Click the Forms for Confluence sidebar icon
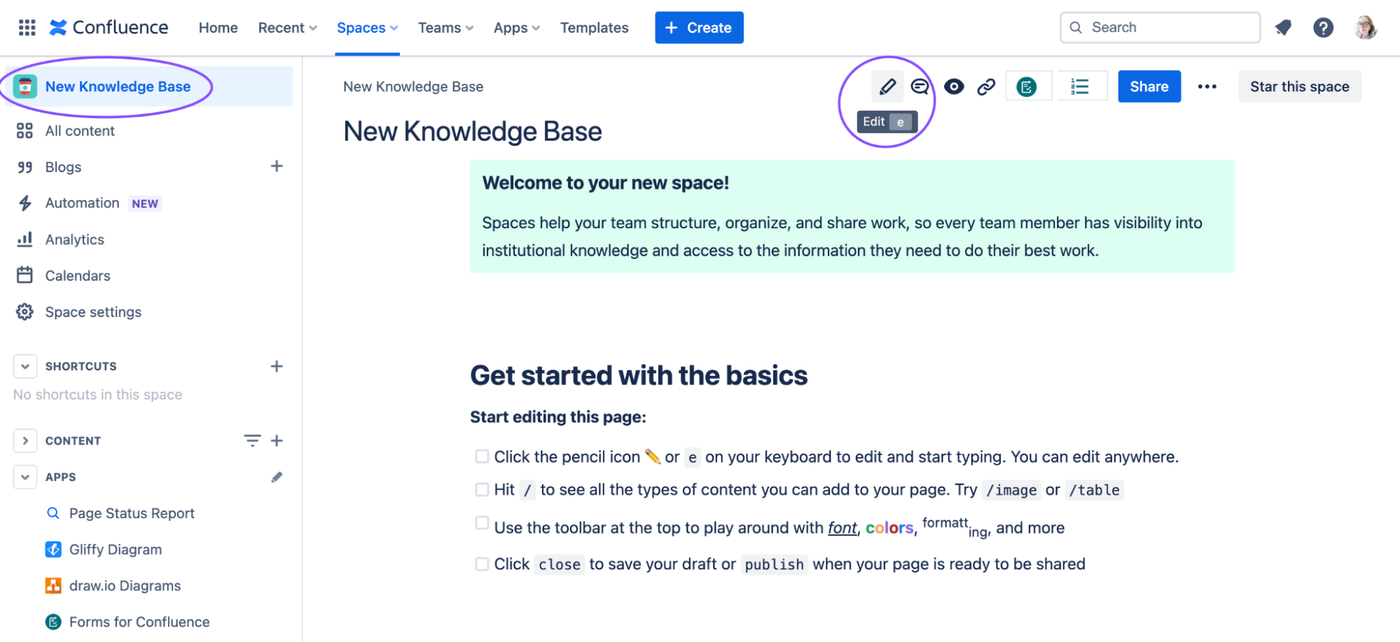The image size is (1400, 642). (54, 622)
